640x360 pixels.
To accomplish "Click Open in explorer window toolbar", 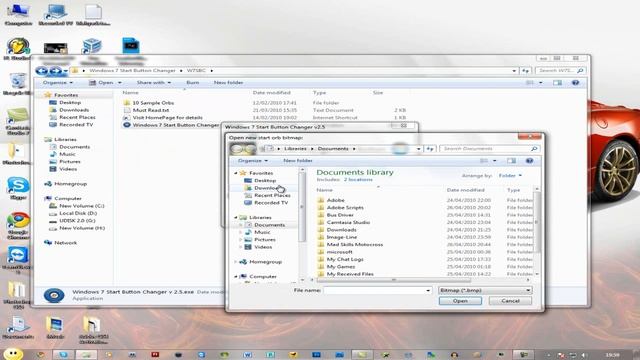I will (105, 82).
